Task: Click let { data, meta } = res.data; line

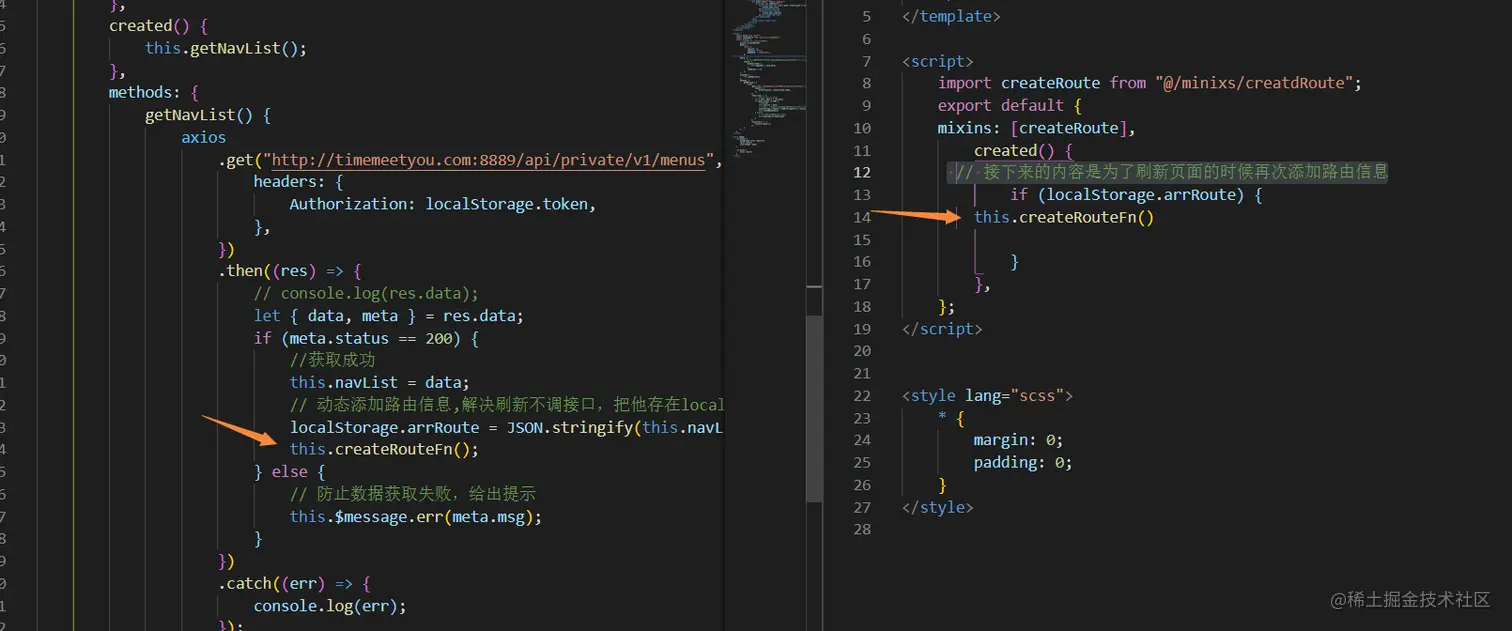Action: tap(389, 316)
